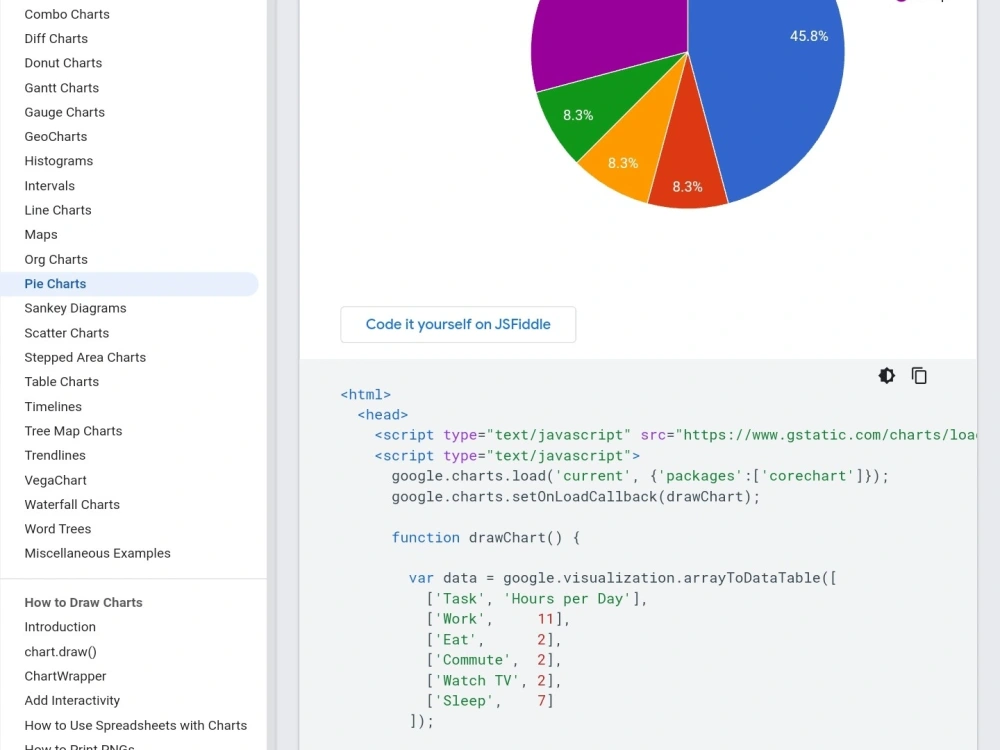Screen dimensions: 1000x750
Task: Click the <html> tag line
Action: point(365,394)
